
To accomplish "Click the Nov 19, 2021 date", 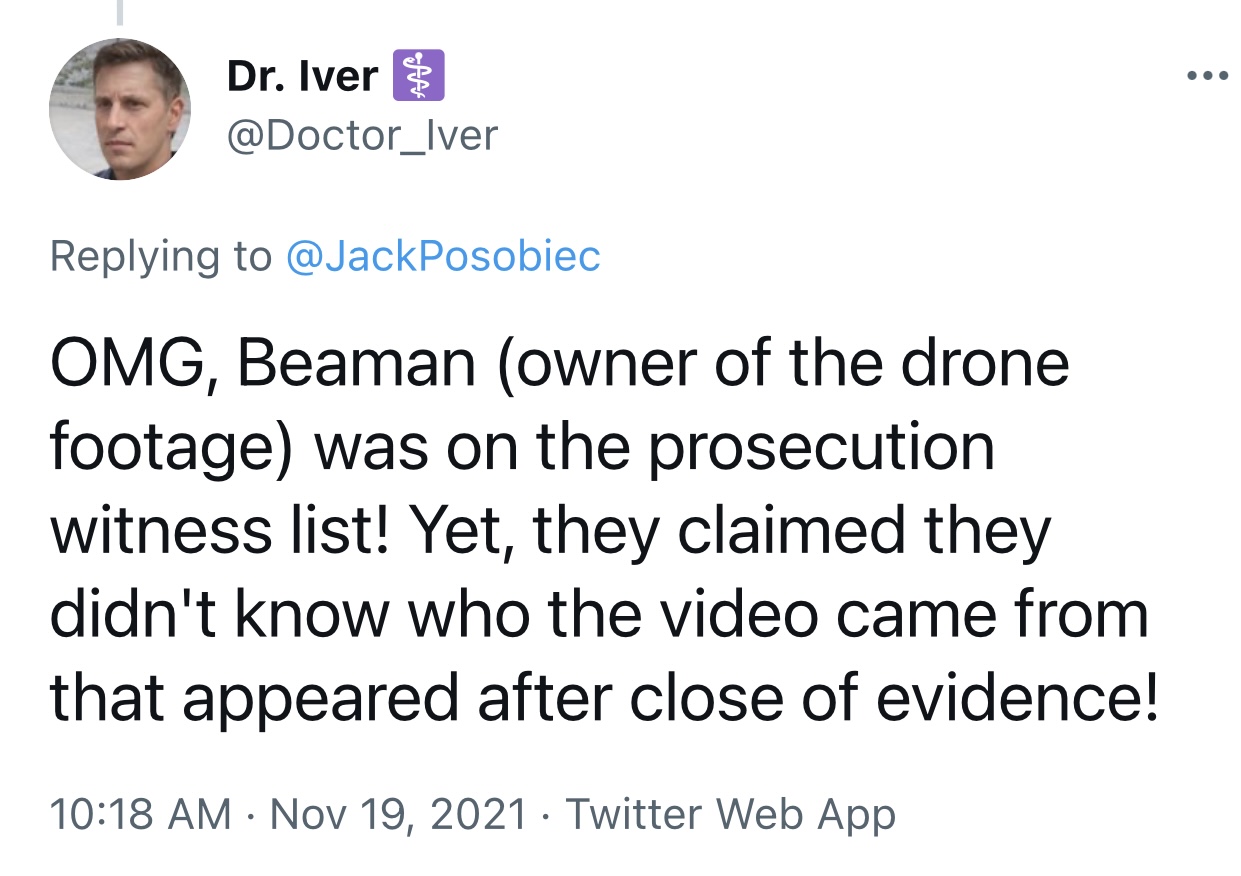I will click(x=398, y=814).
